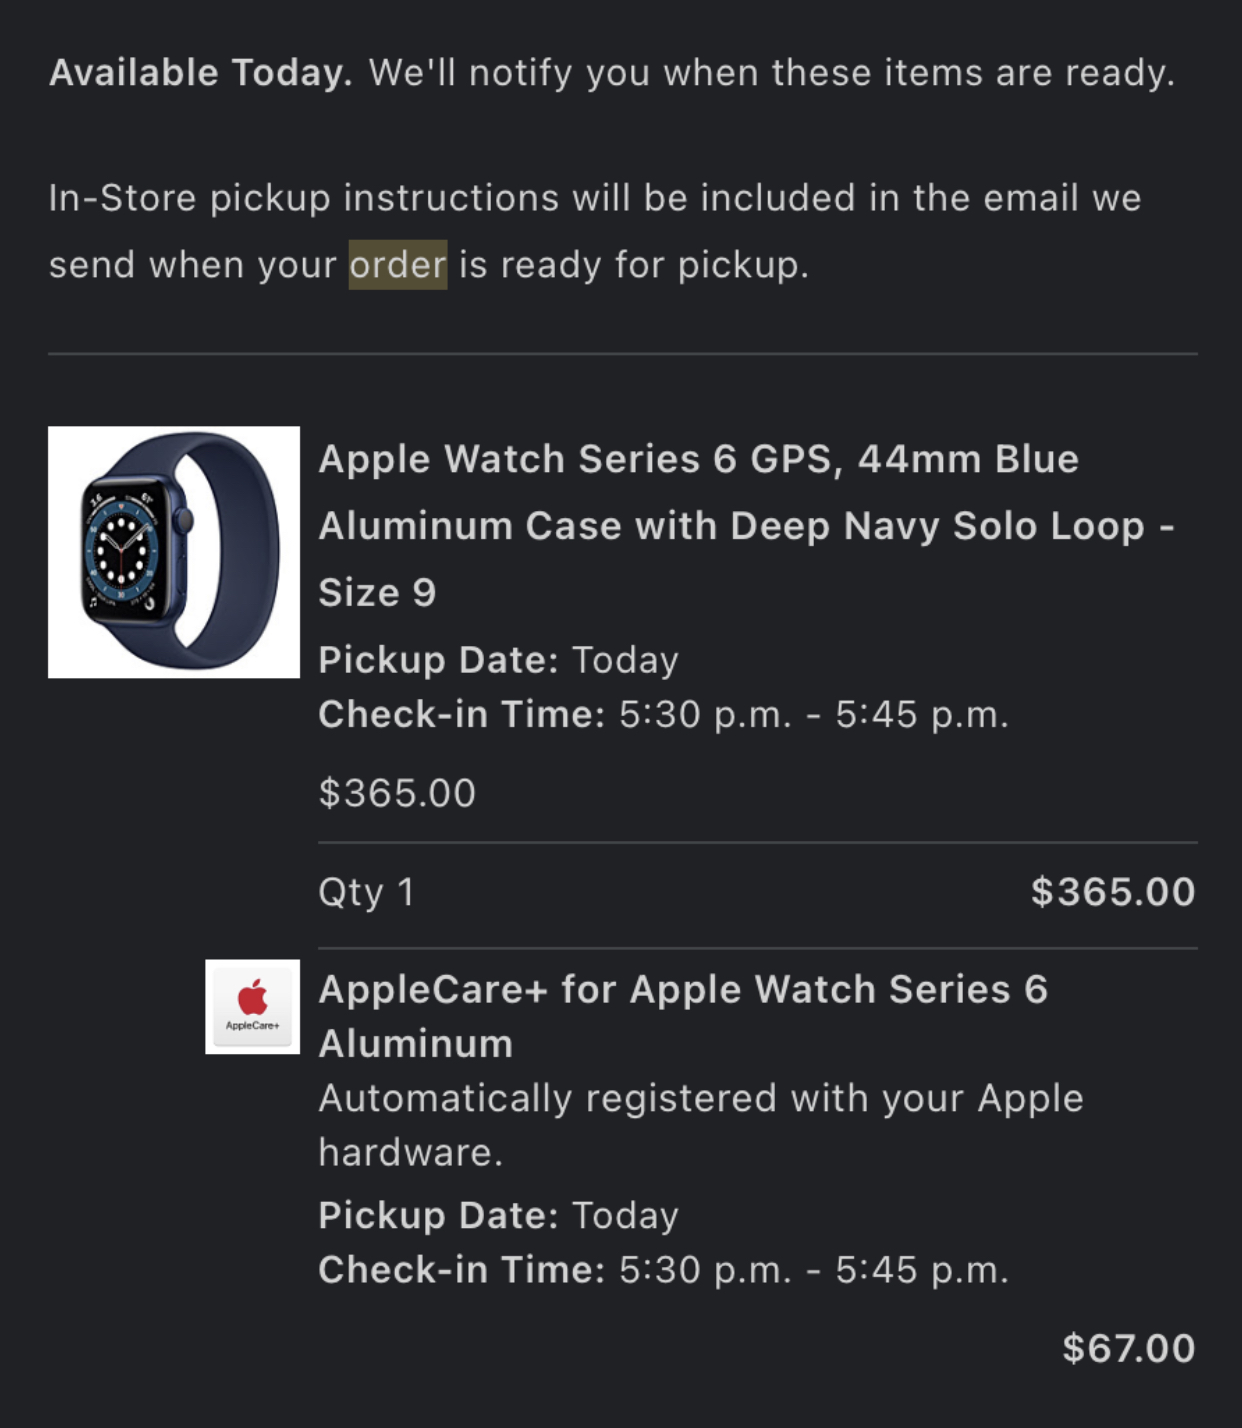The height and width of the screenshot is (1428, 1242).
Task: Click the AppleCare+ logo icon
Action: pos(252,1006)
